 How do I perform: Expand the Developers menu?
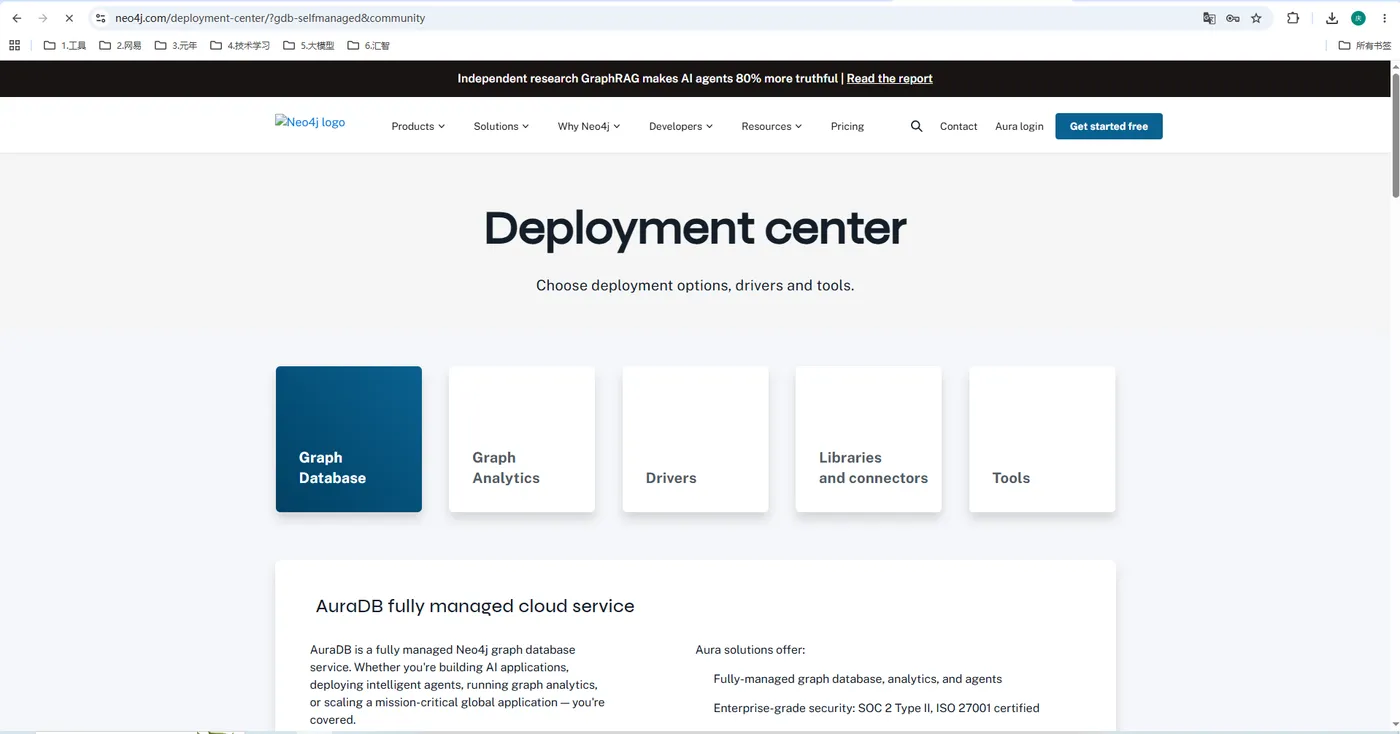coord(681,126)
